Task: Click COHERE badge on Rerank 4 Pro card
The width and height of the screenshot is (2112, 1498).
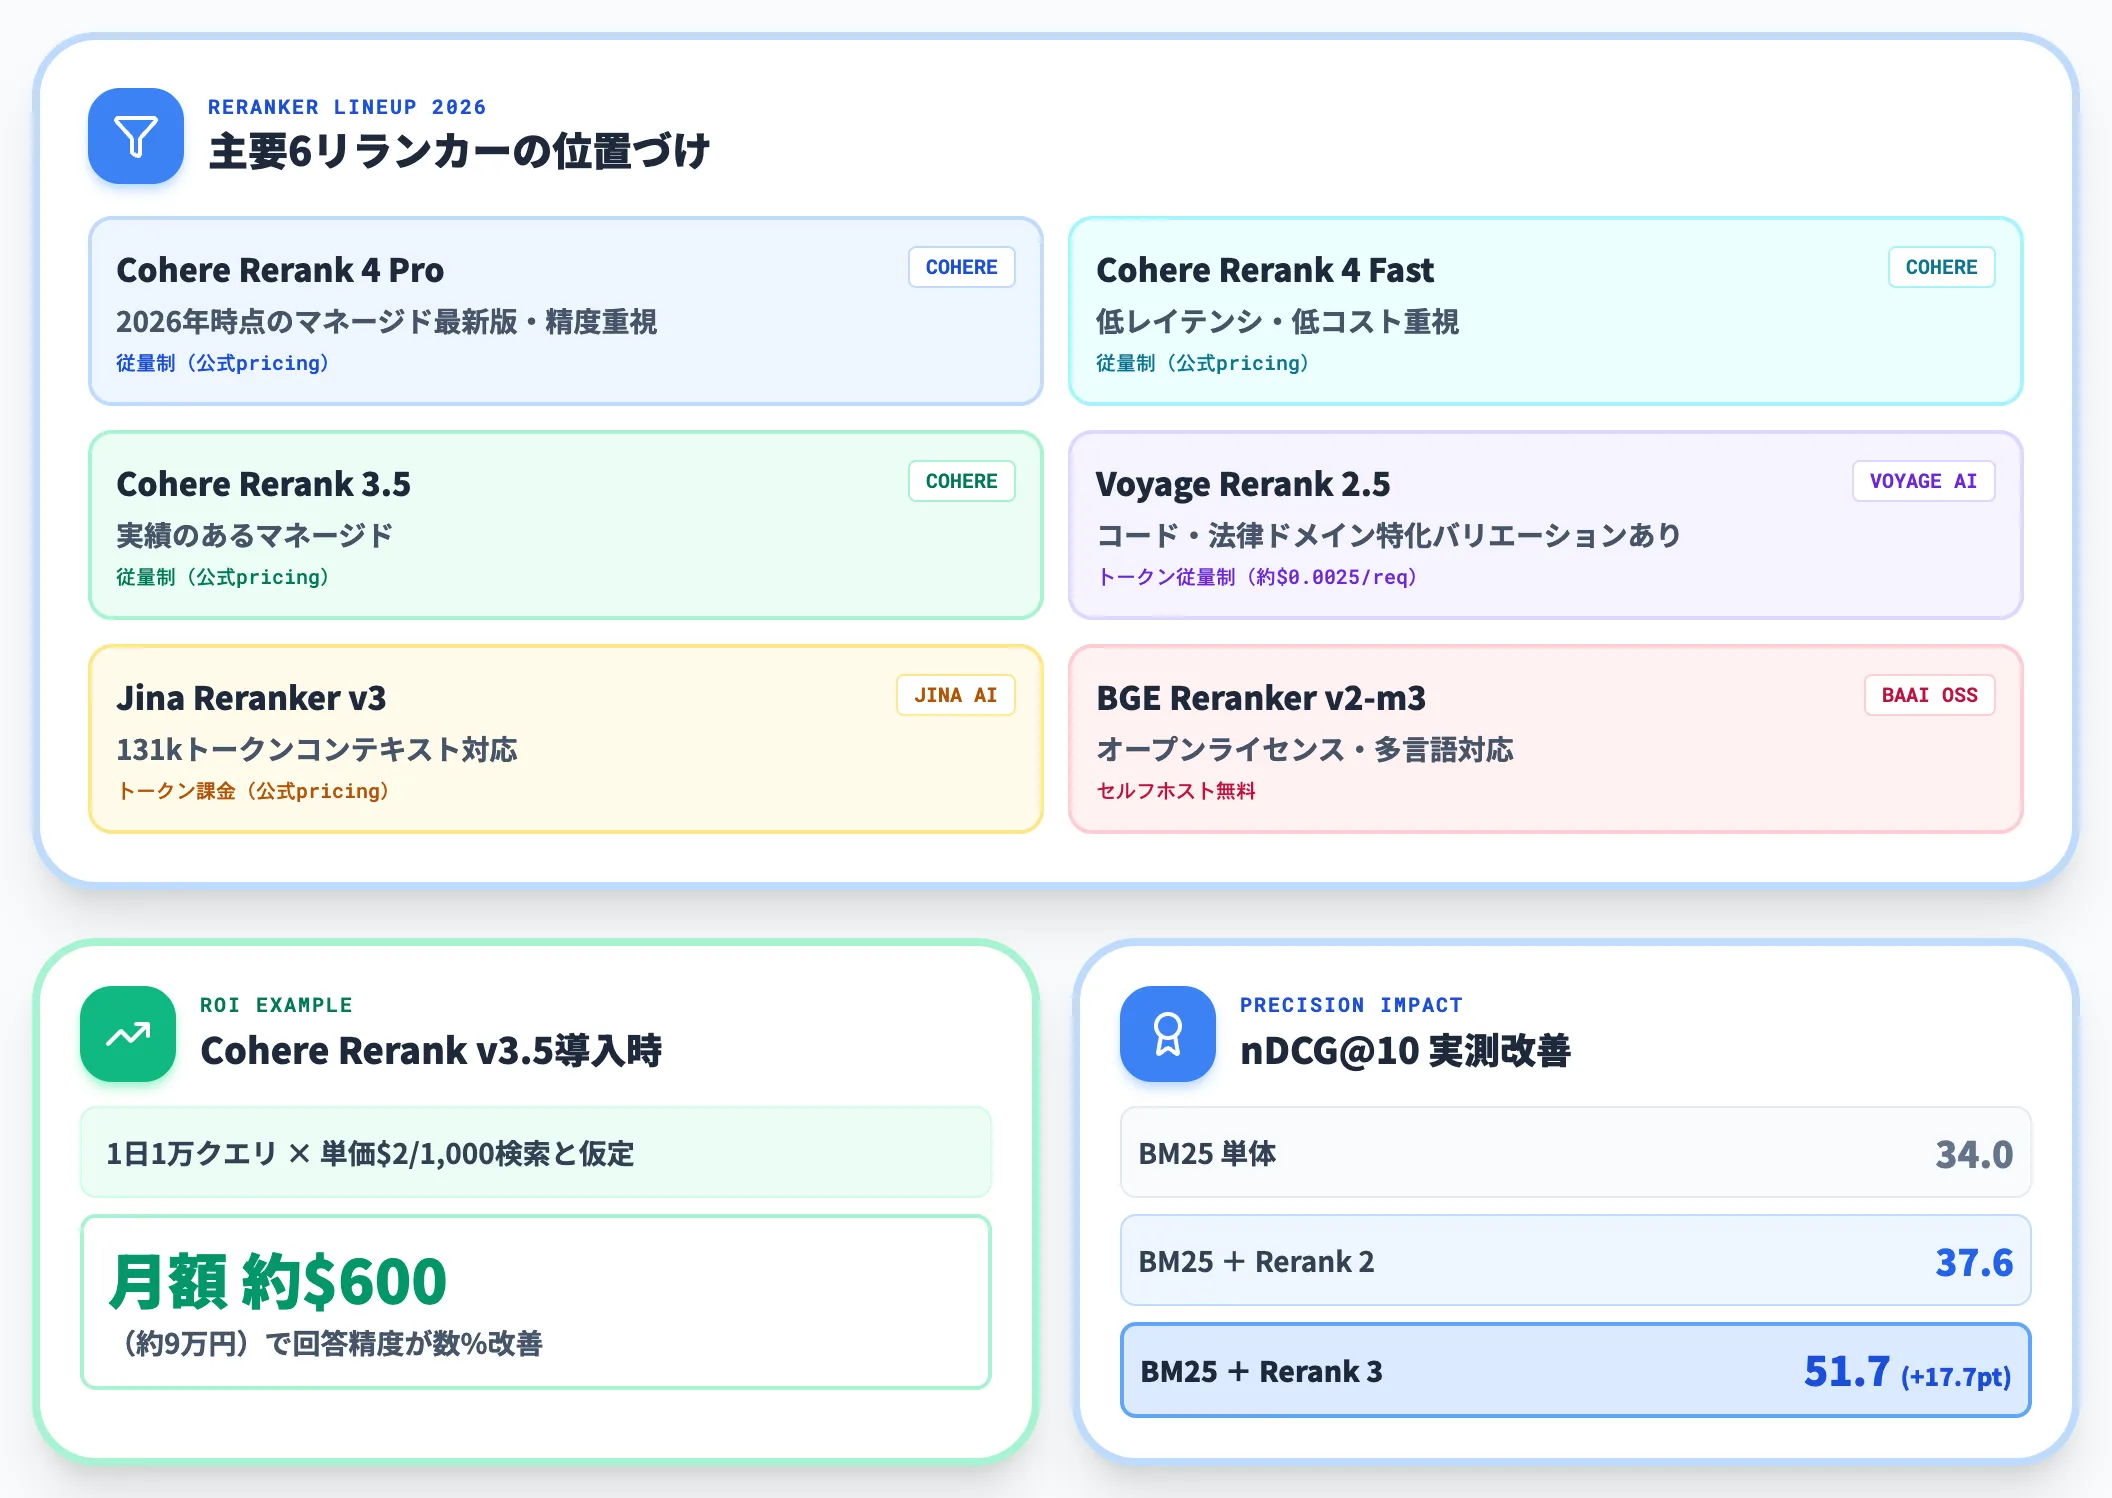Action: (961, 267)
